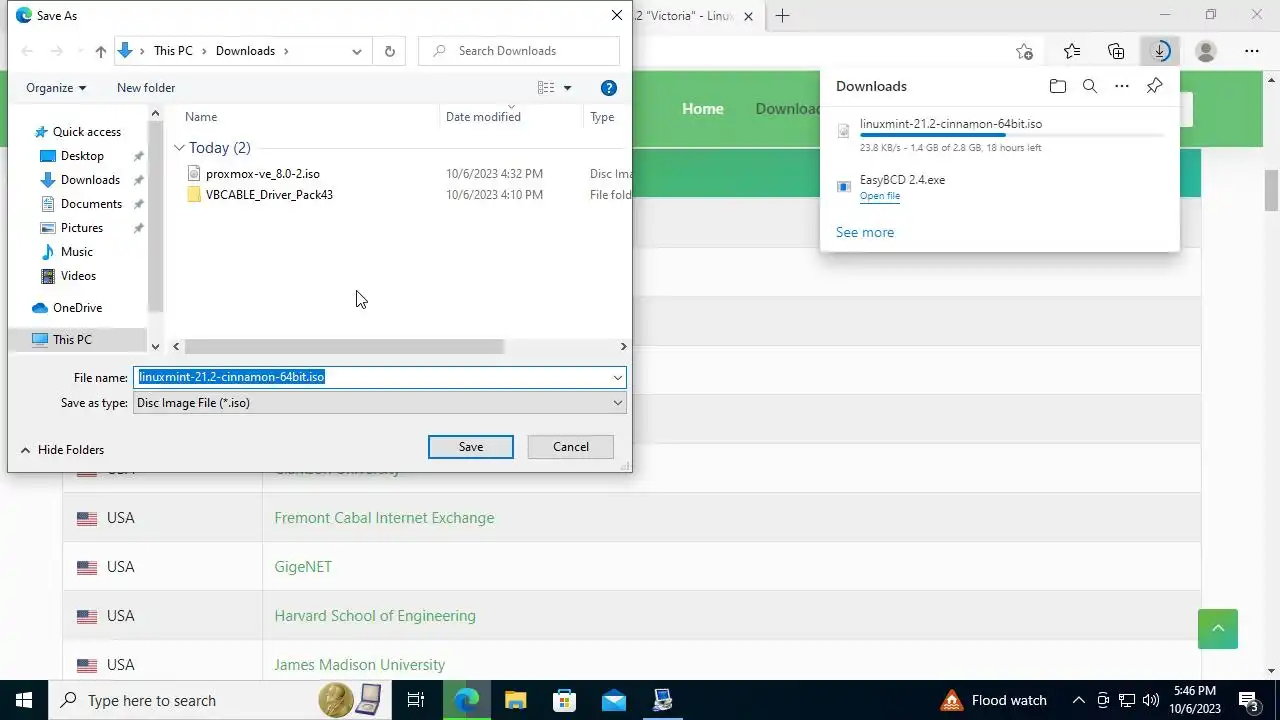This screenshot has width=1280, height=720.
Task: Open Save As dialog help icon
Action: pyautogui.click(x=608, y=88)
